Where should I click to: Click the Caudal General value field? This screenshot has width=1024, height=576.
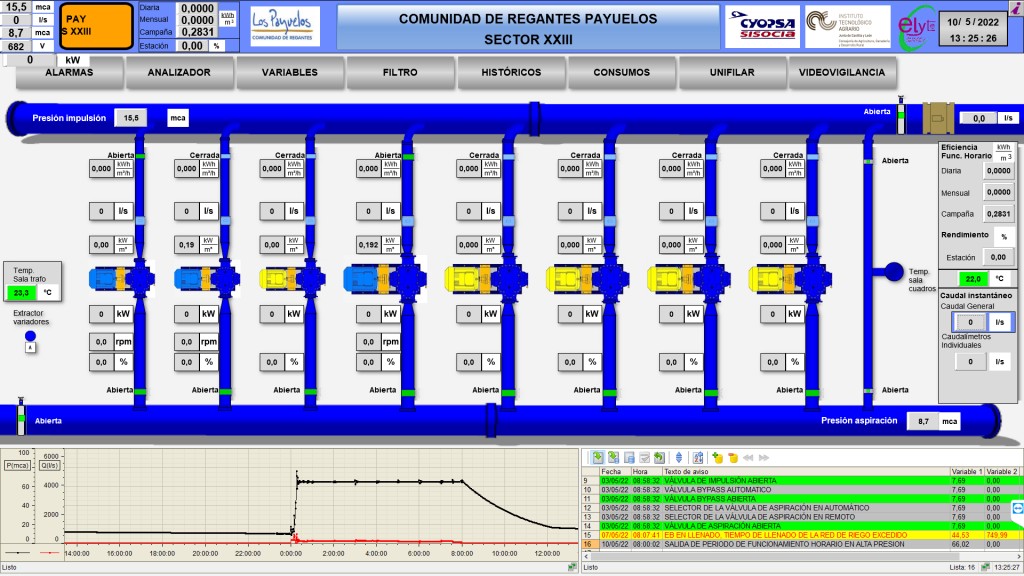[964, 322]
